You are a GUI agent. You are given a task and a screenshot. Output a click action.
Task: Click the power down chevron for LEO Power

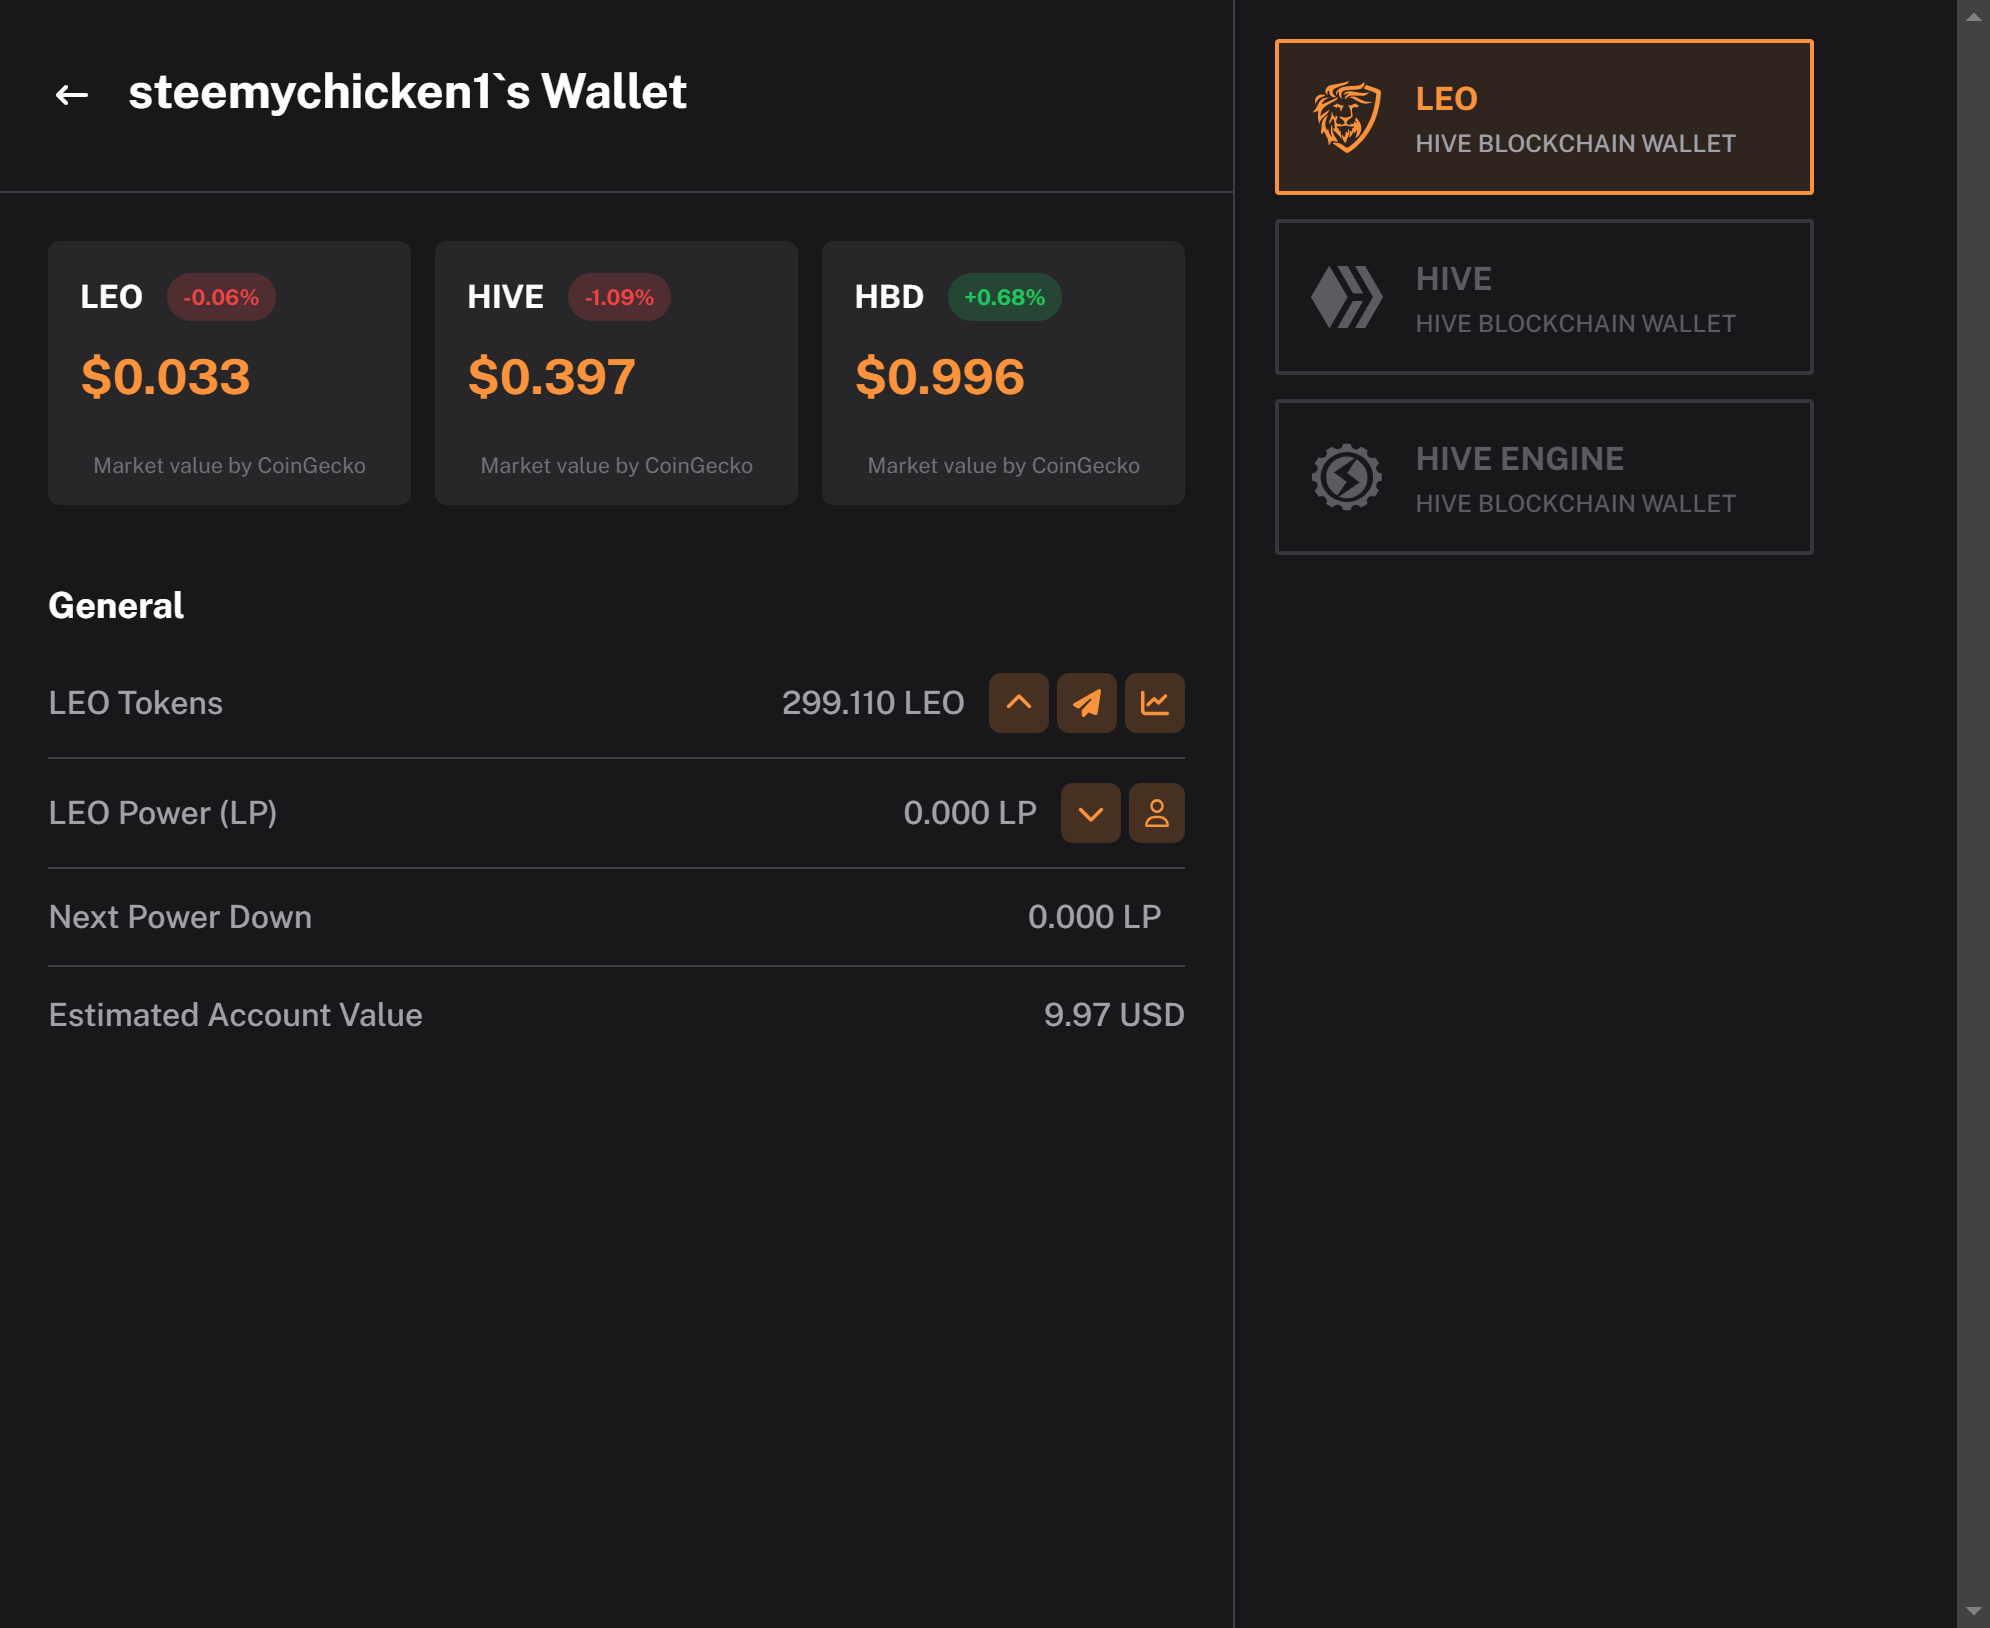(x=1090, y=813)
